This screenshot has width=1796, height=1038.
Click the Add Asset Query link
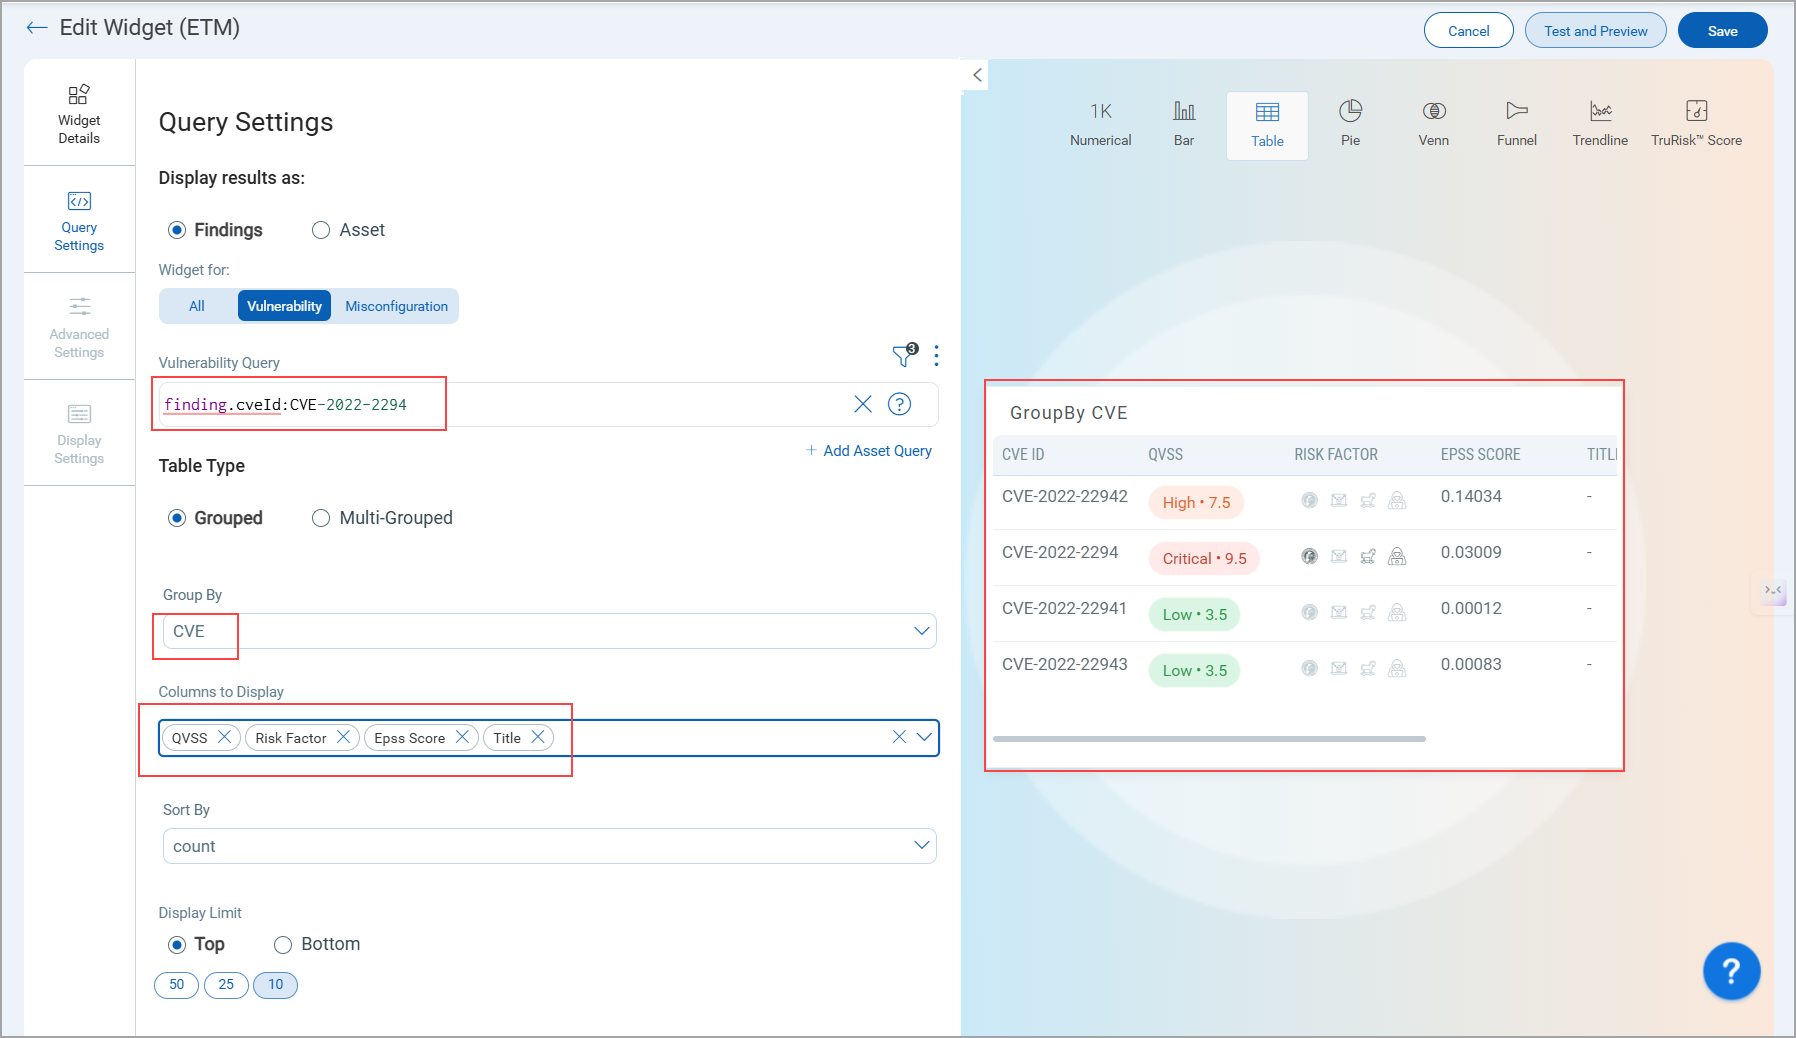(x=869, y=451)
